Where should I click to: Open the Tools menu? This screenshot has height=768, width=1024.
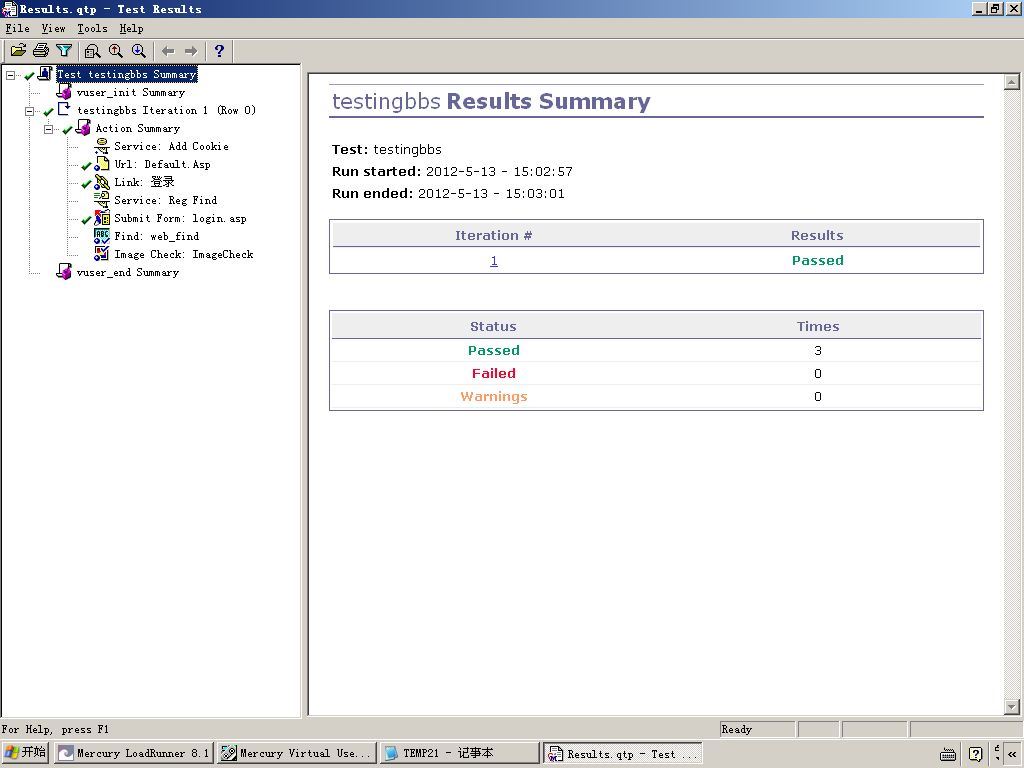tap(92, 29)
